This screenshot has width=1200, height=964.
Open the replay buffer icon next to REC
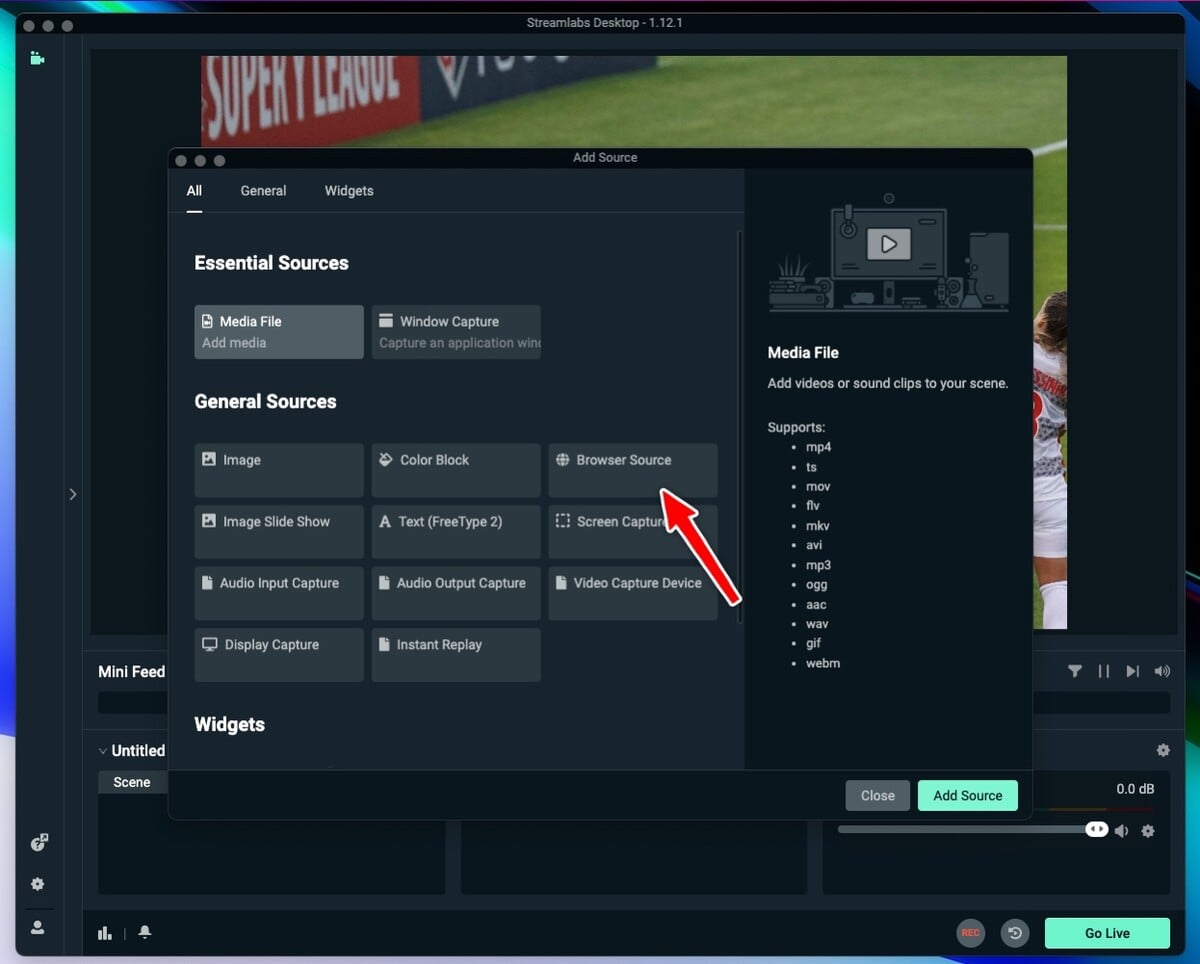[x=1015, y=932]
